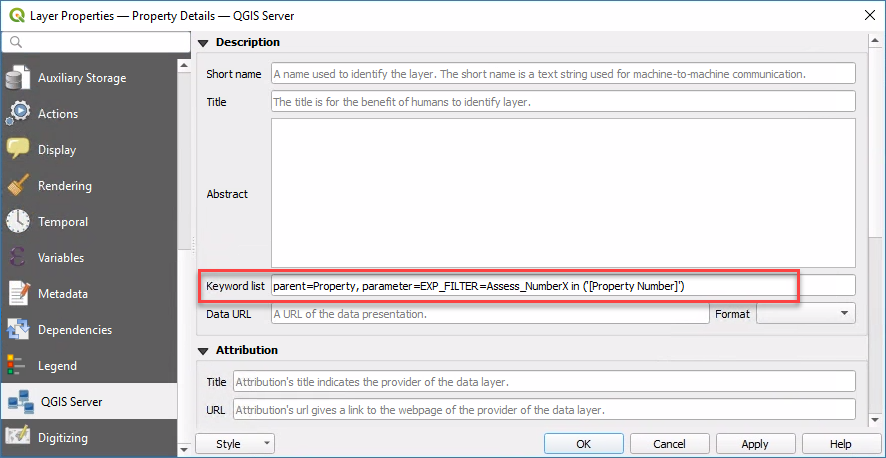The image size is (886, 458).
Task: Collapse the Description section triangle
Action: (204, 43)
